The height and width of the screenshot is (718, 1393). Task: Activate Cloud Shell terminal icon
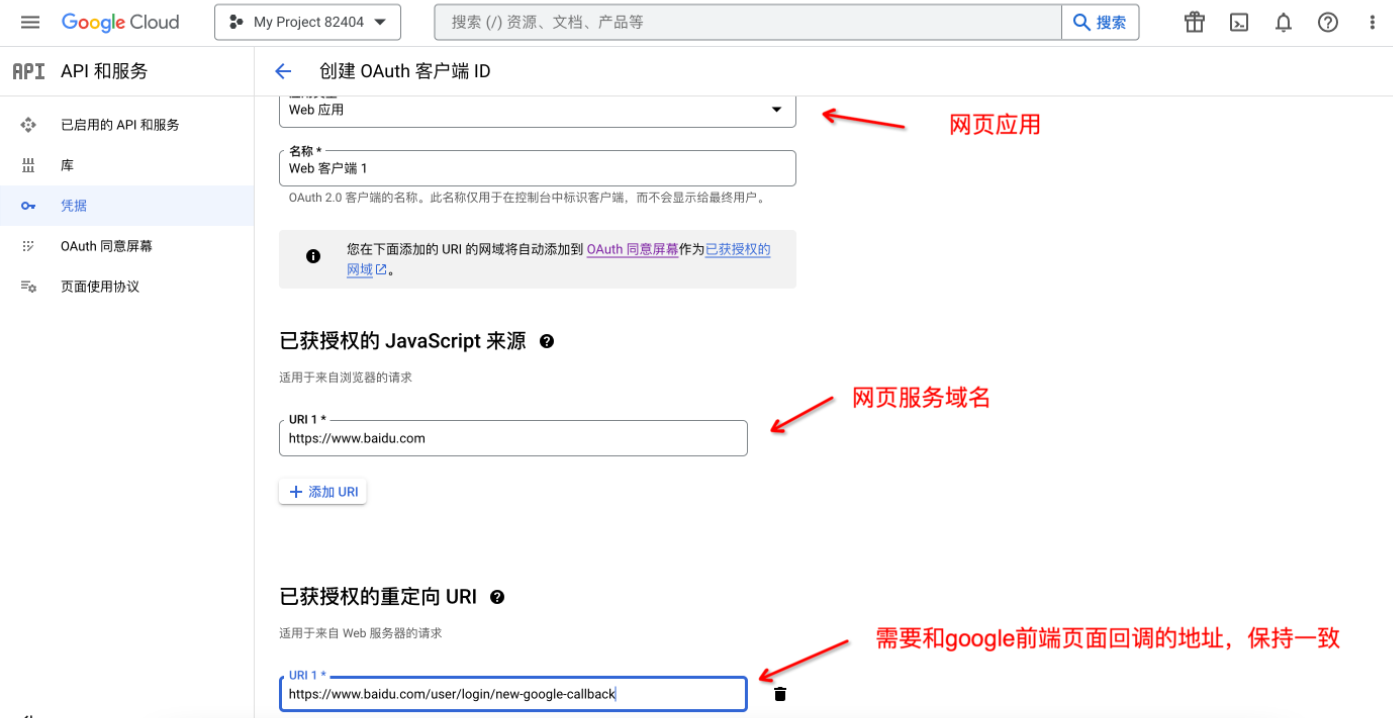[1239, 22]
